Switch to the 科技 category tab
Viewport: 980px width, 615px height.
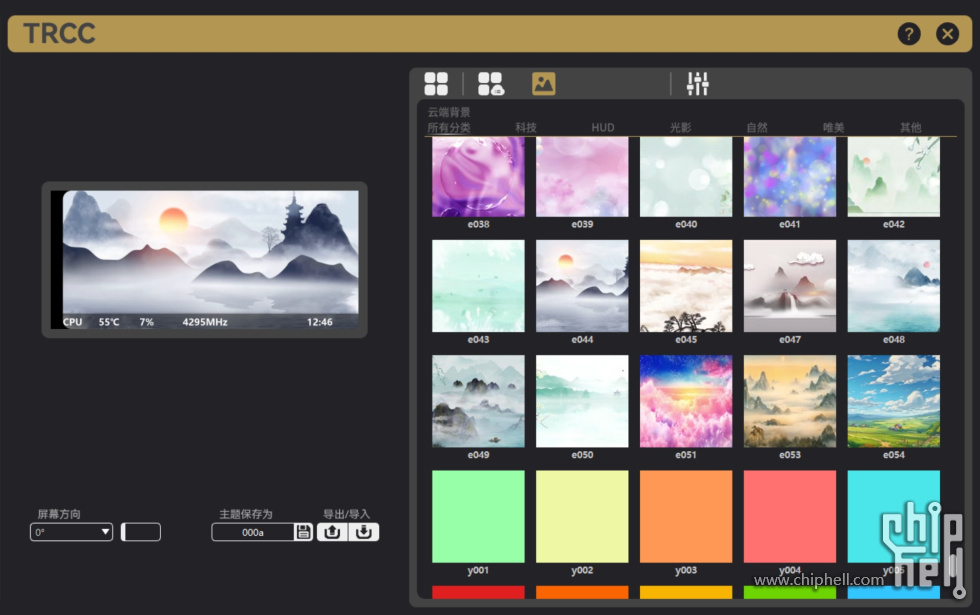pos(526,128)
